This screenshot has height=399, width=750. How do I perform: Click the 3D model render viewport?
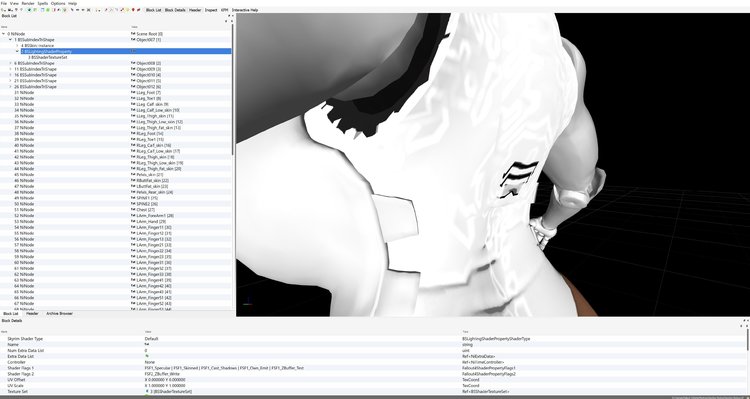point(493,165)
